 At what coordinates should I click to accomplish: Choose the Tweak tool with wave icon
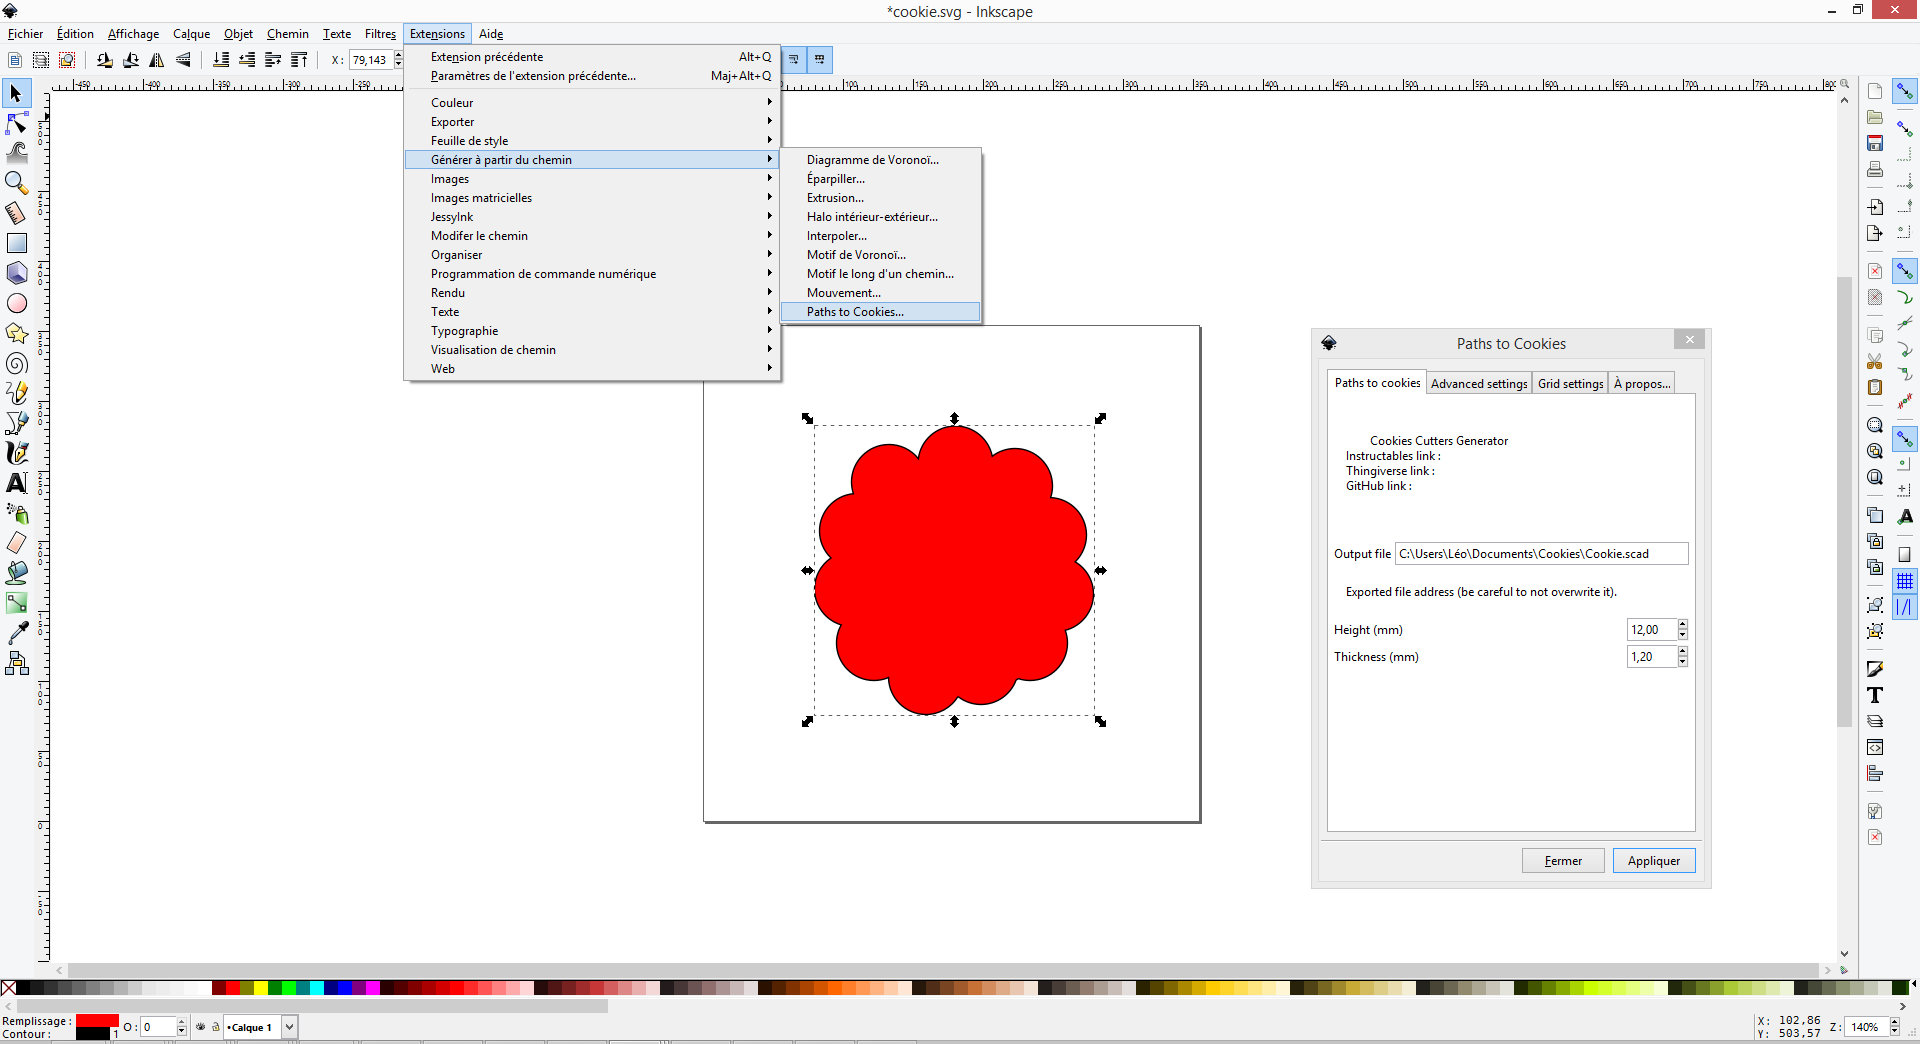click(17, 153)
